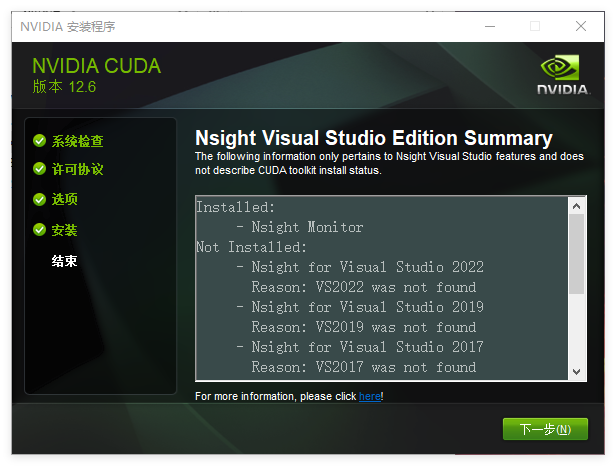Select the 选项 step label
This screenshot has height=466, width=616.
[x=64, y=199]
